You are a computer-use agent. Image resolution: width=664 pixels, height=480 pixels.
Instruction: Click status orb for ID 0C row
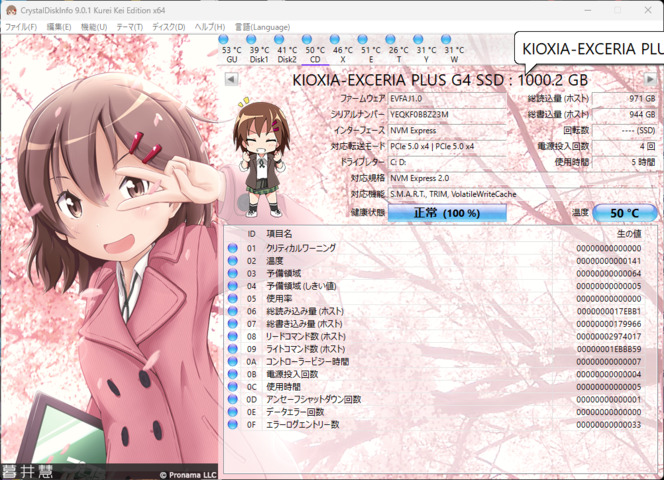point(232,387)
